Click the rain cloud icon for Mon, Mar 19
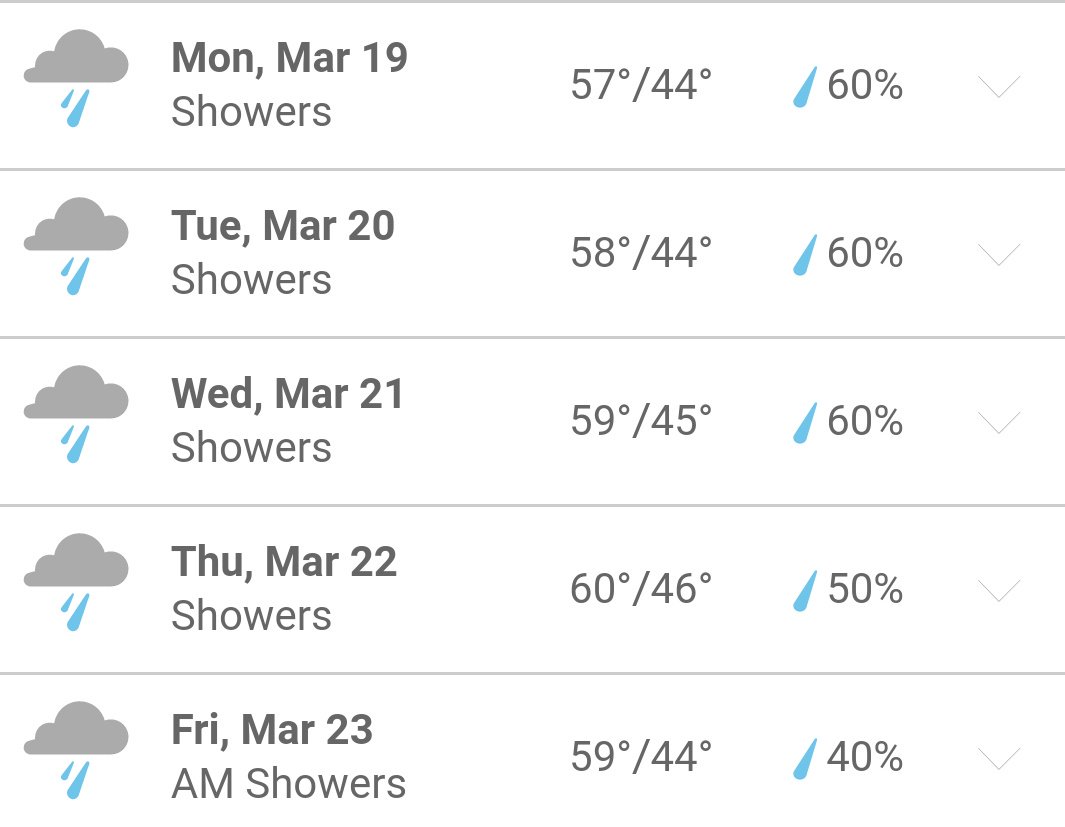 pyautogui.click(x=76, y=78)
